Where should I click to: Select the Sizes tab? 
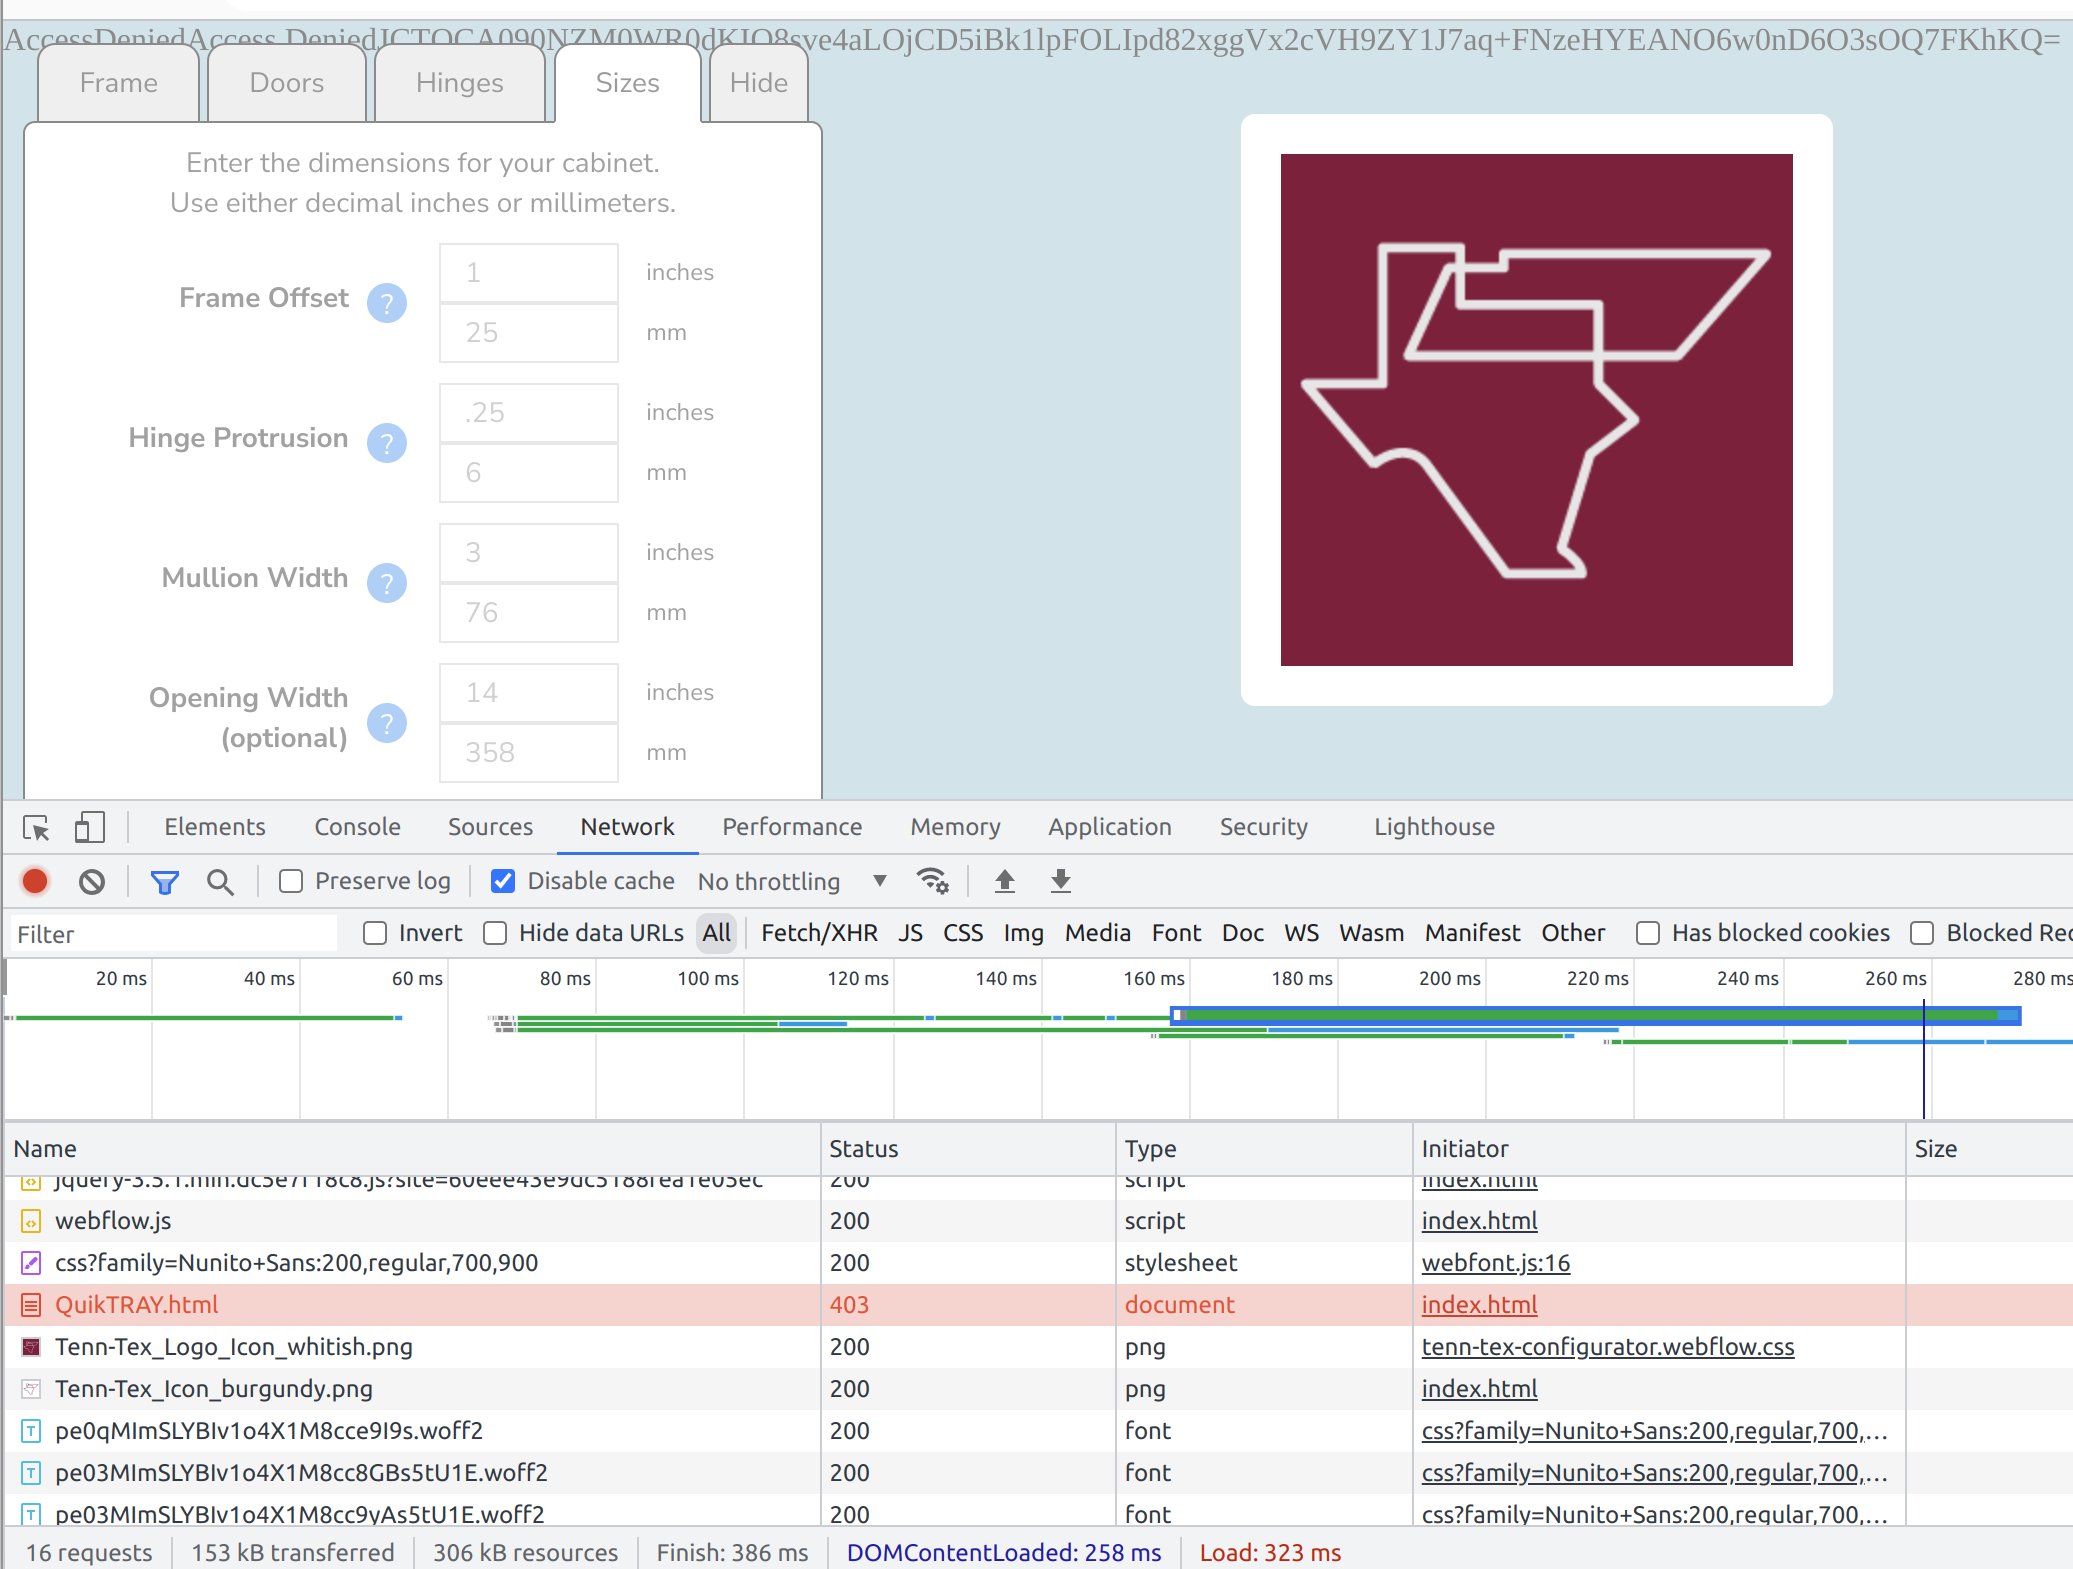(627, 83)
